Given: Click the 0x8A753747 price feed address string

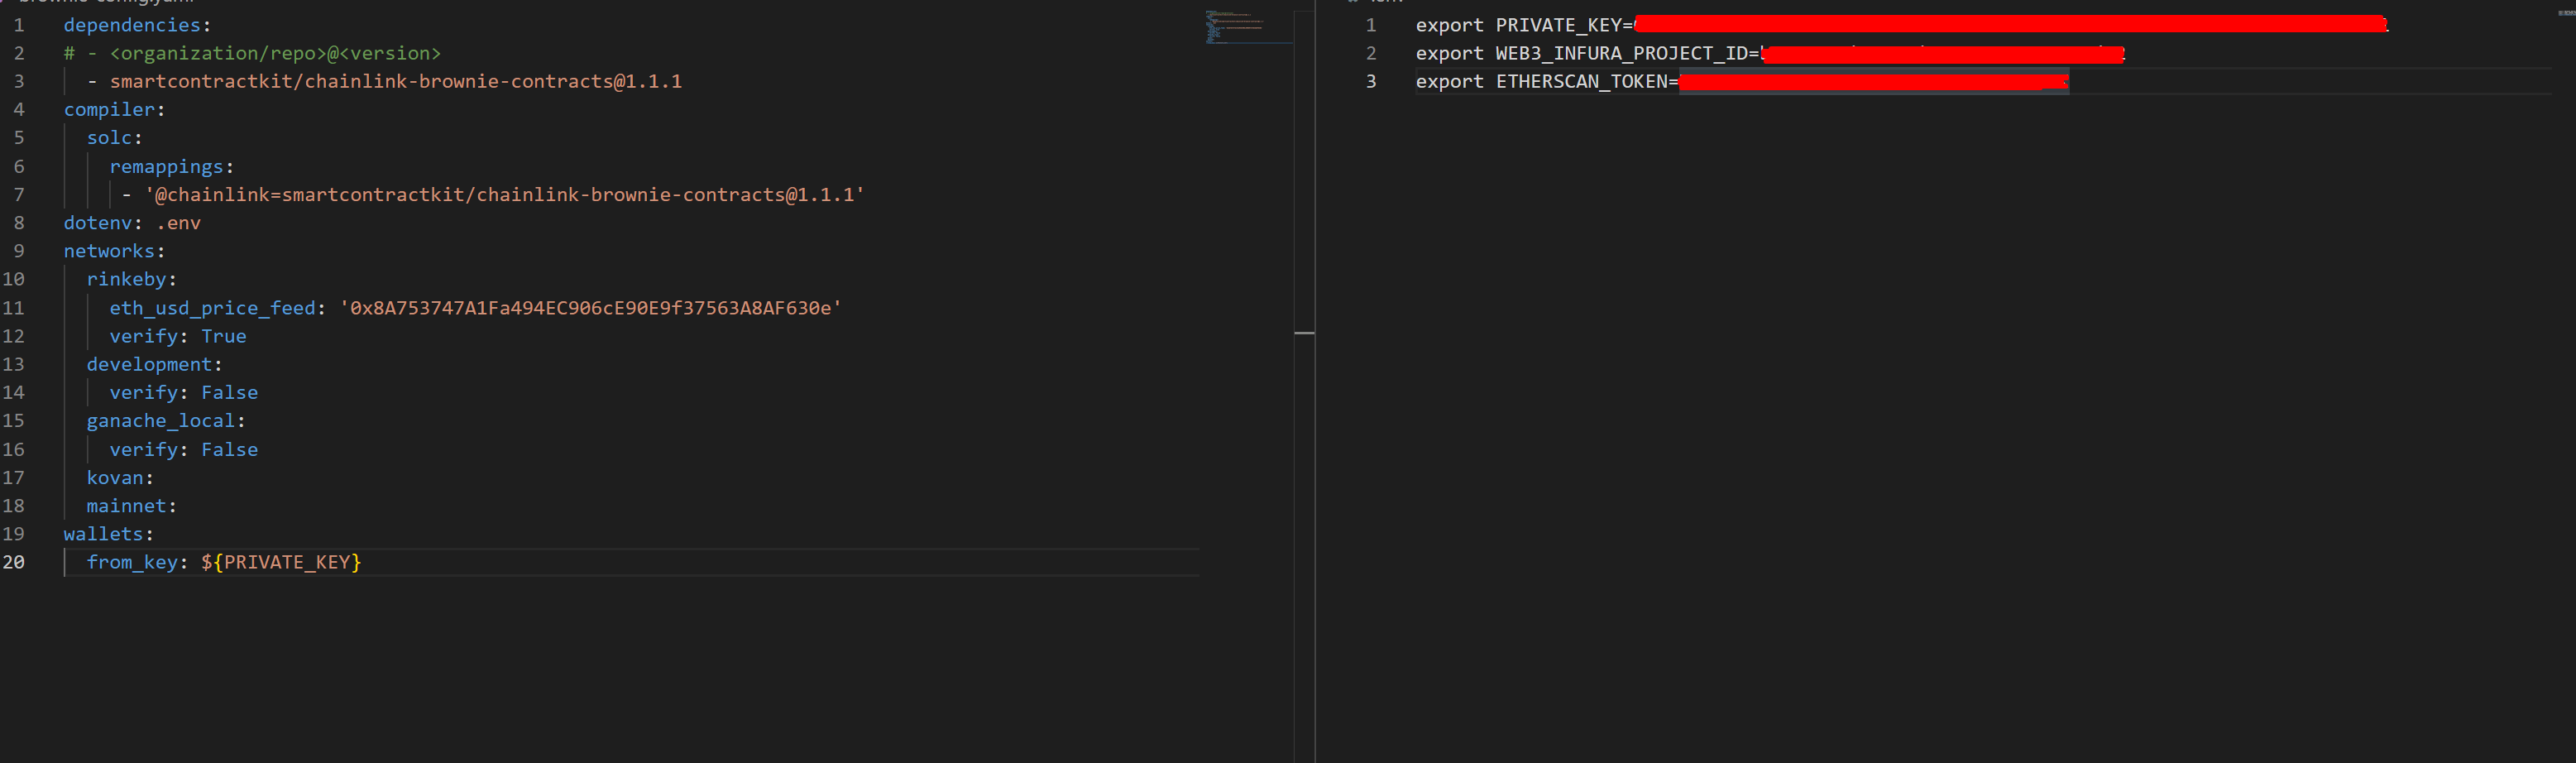Looking at the screenshot, I should [590, 308].
